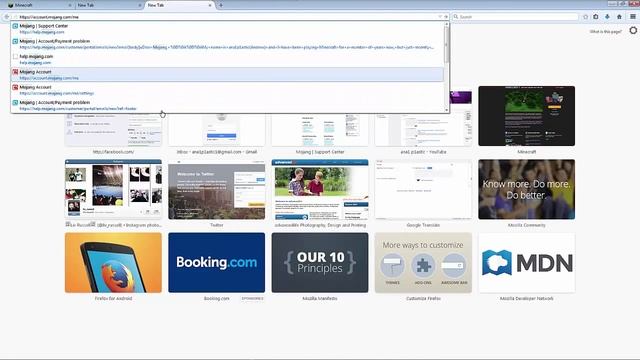Open the Booking.com tile

[x=217, y=263]
